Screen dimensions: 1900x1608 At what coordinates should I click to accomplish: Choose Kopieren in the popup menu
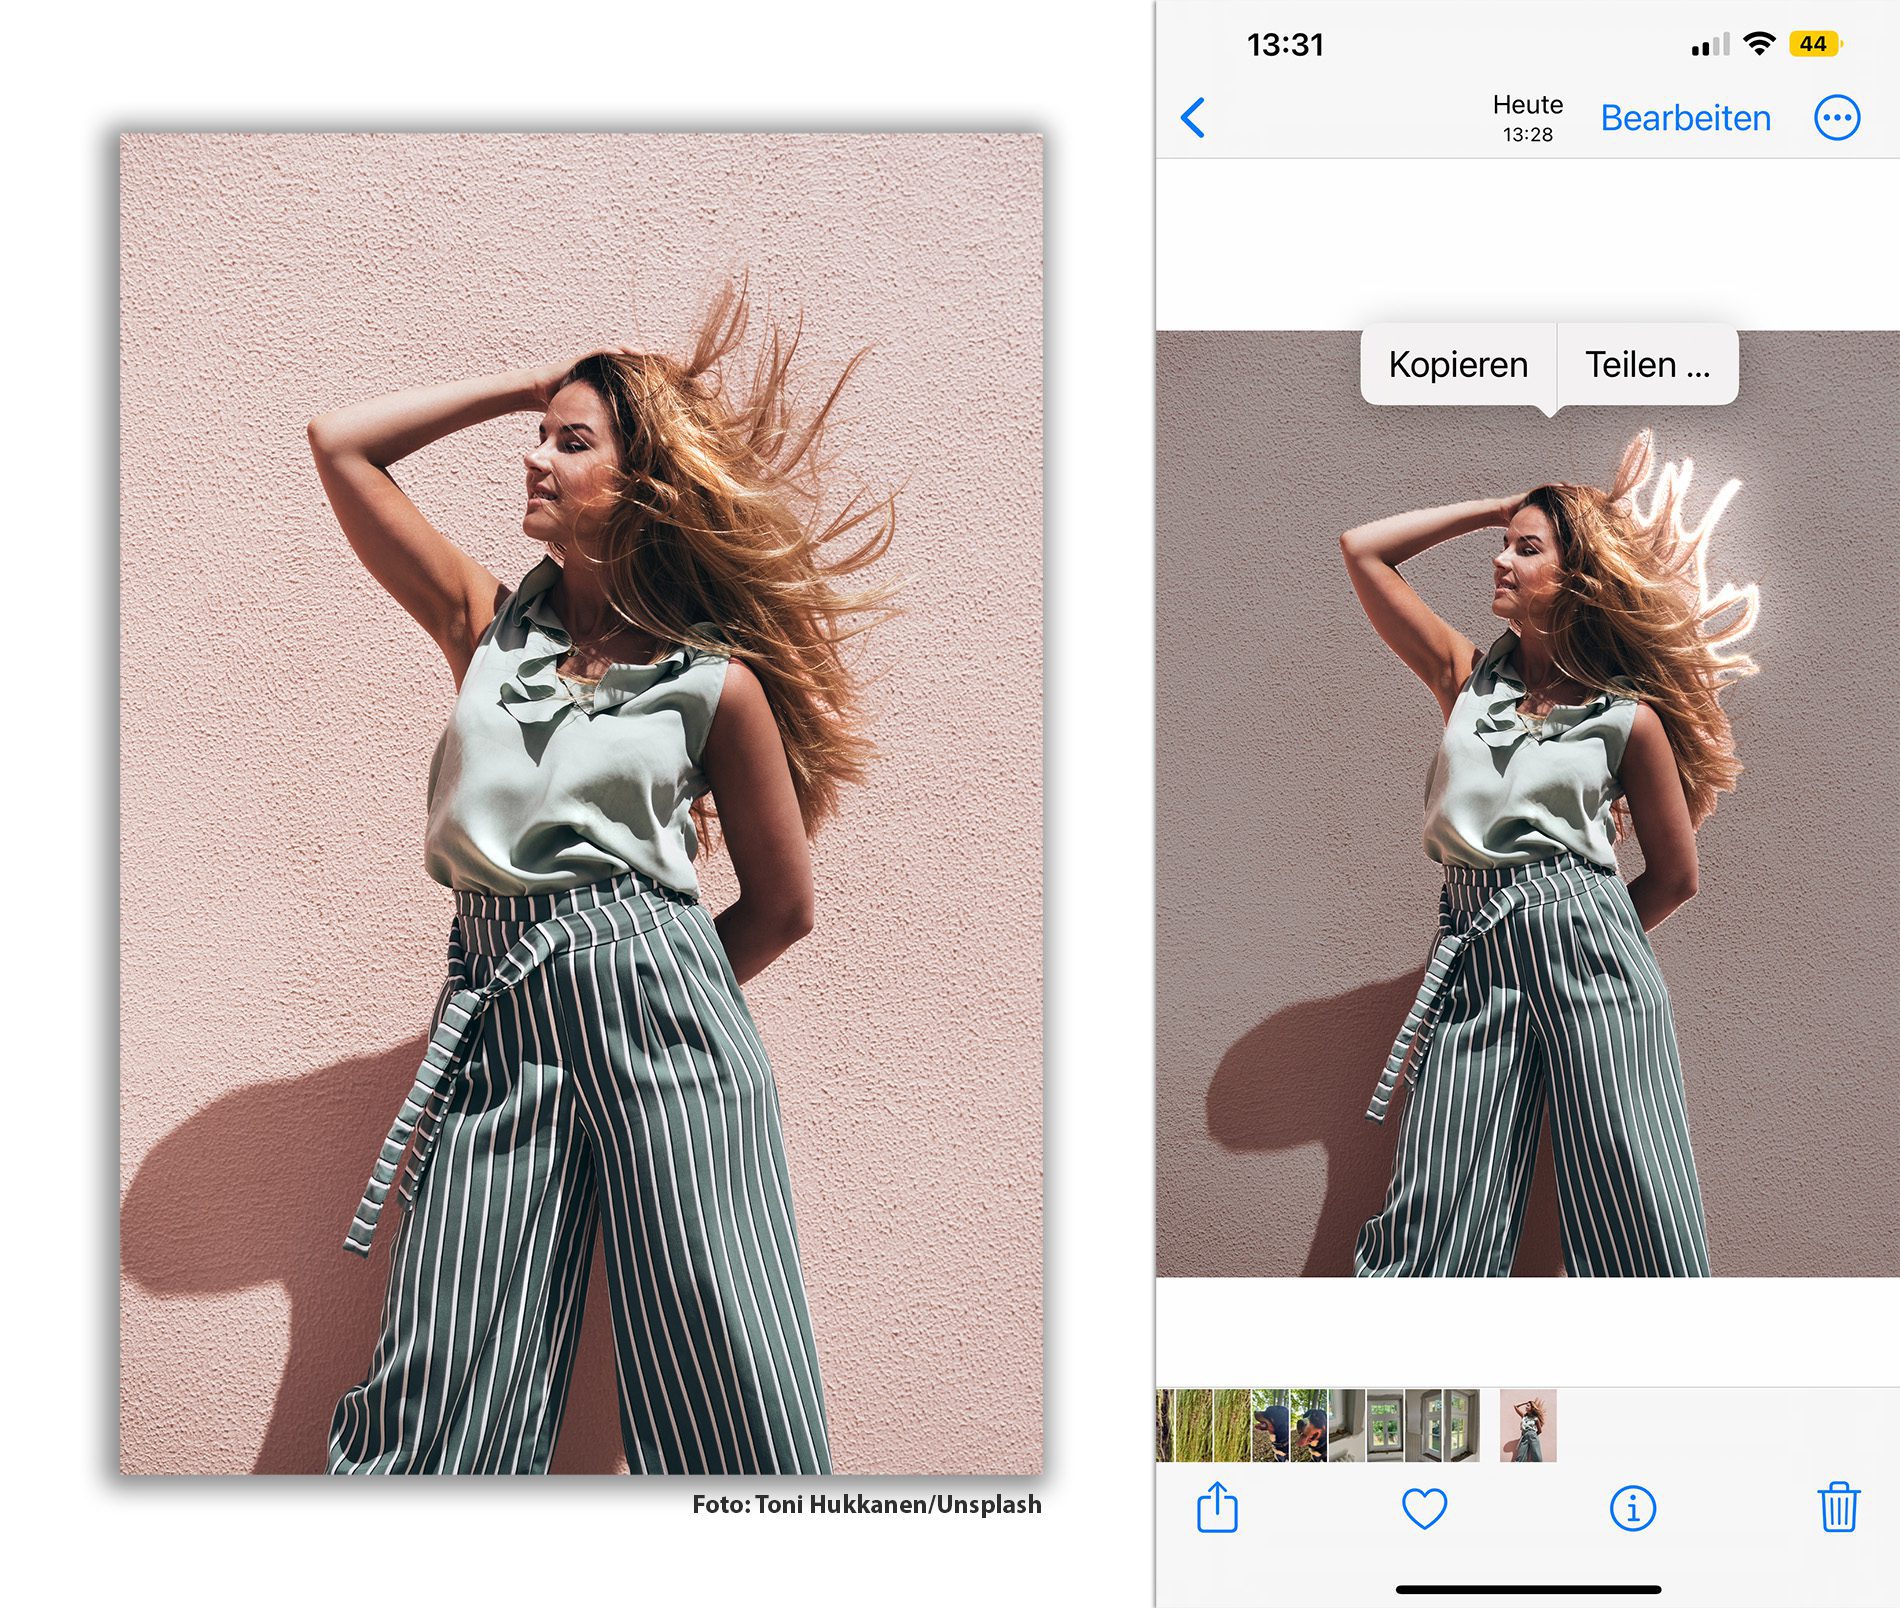(x=1458, y=365)
